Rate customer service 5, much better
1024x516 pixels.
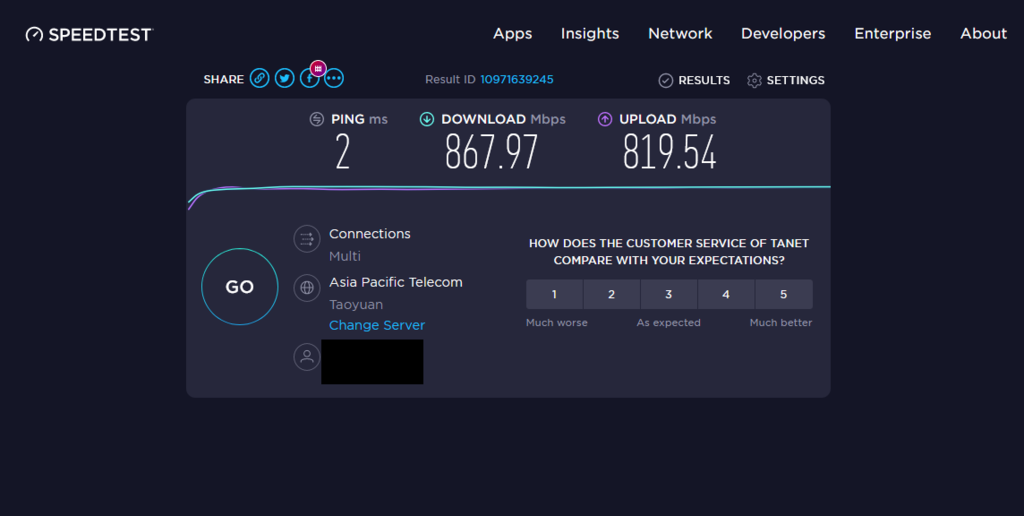tap(784, 295)
